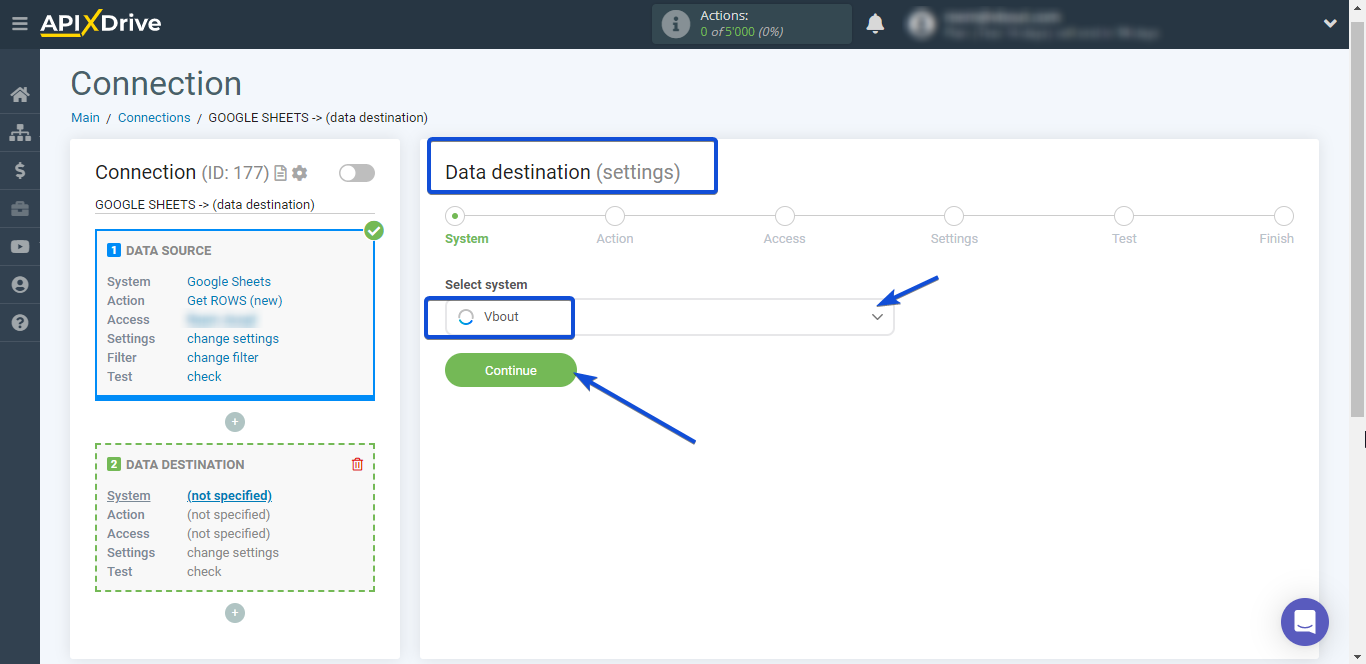Open the user profile sidebar icon
The image size is (1366, 664).
click(20, 285)
